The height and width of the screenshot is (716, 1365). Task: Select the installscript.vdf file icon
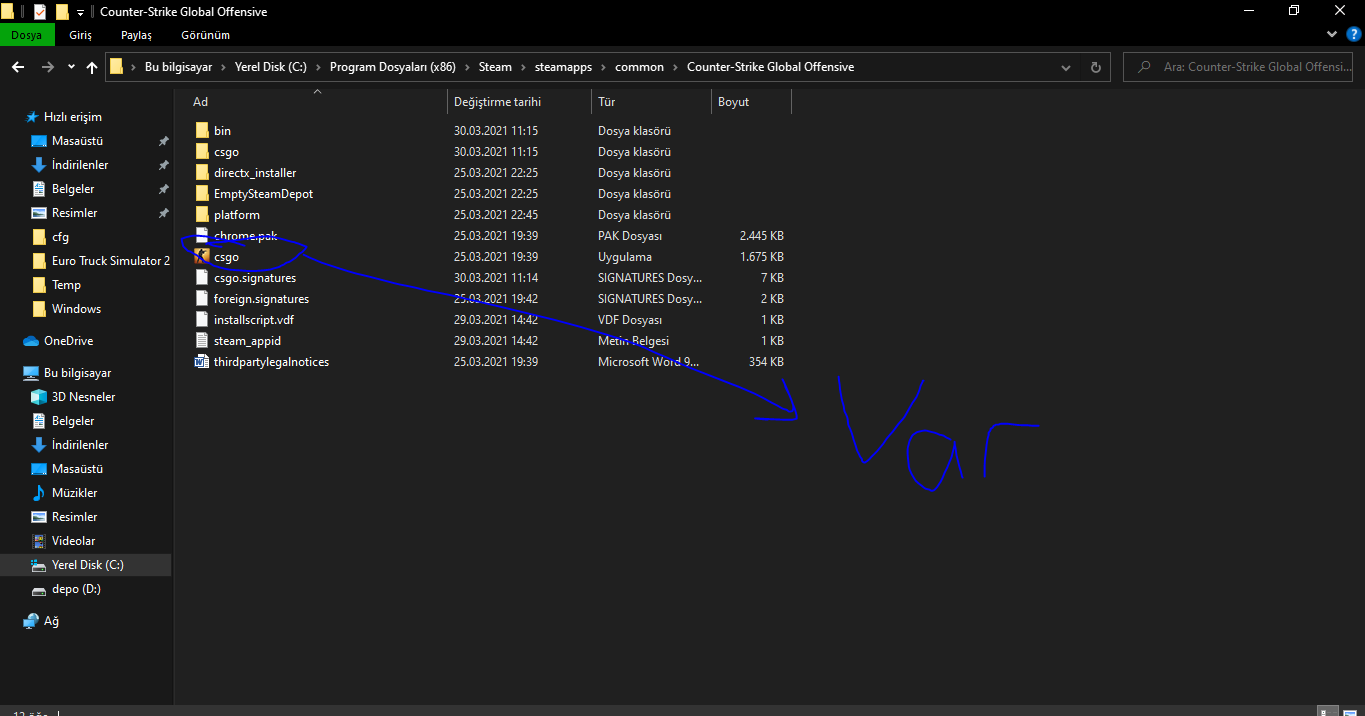(202, 320)
